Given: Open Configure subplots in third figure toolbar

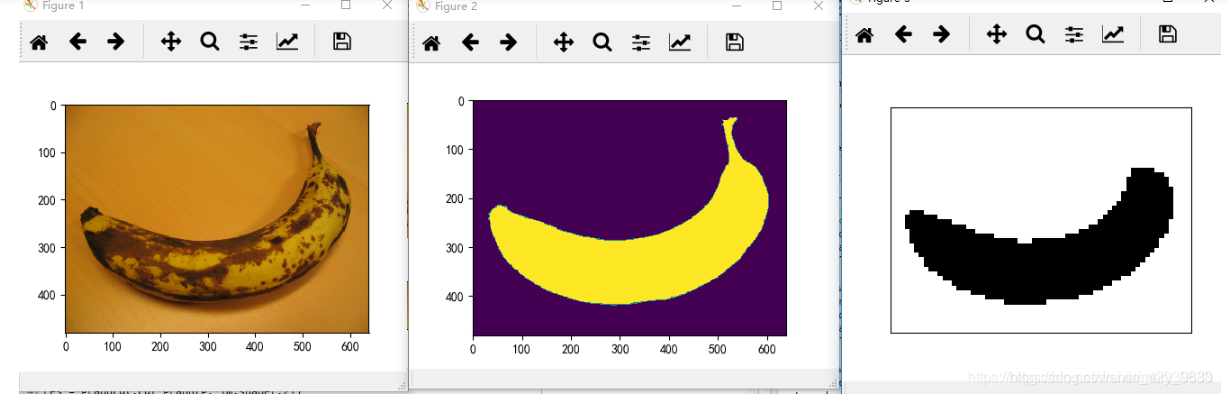Looking at the screenshot, I should [x=1074, y=35].
